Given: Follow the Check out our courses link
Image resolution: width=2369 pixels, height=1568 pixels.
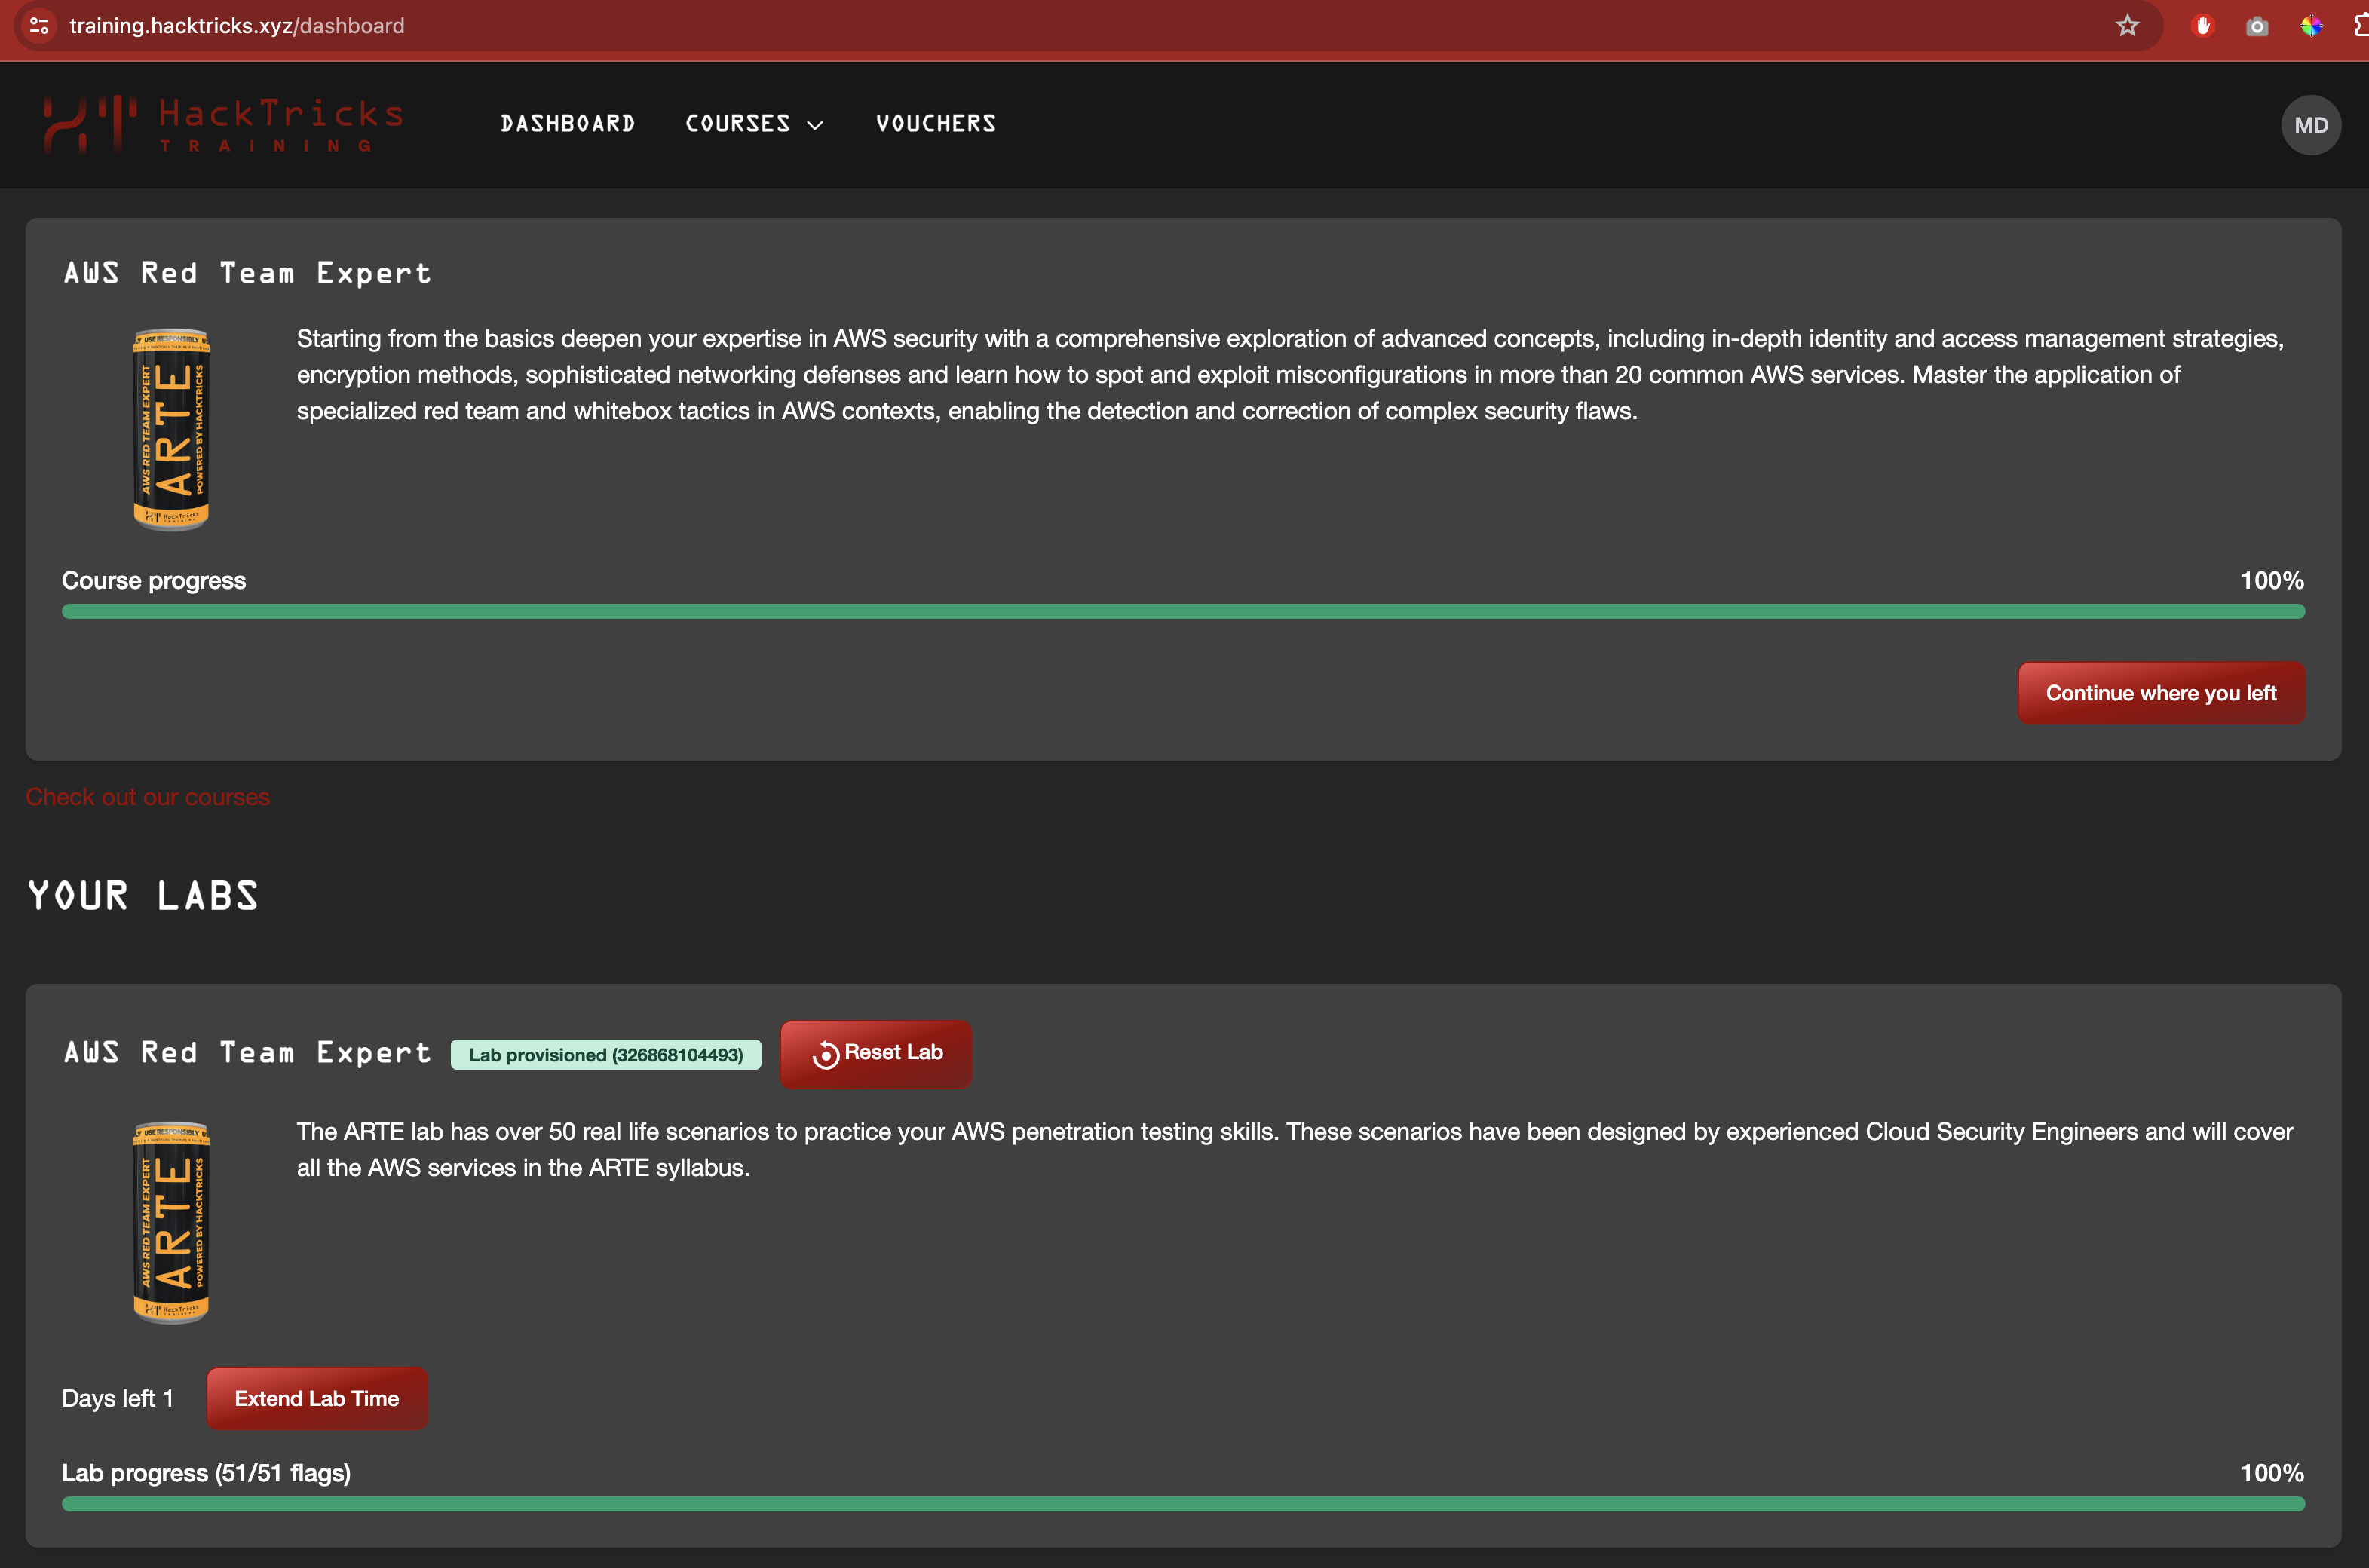Looking at the screenshot, I should pos(148,797).
